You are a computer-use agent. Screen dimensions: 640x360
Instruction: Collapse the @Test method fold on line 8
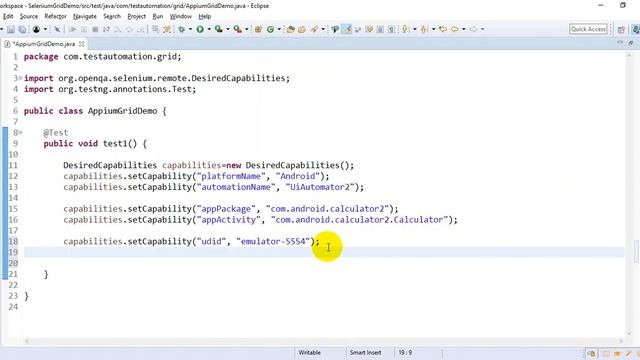pos(20,132)
